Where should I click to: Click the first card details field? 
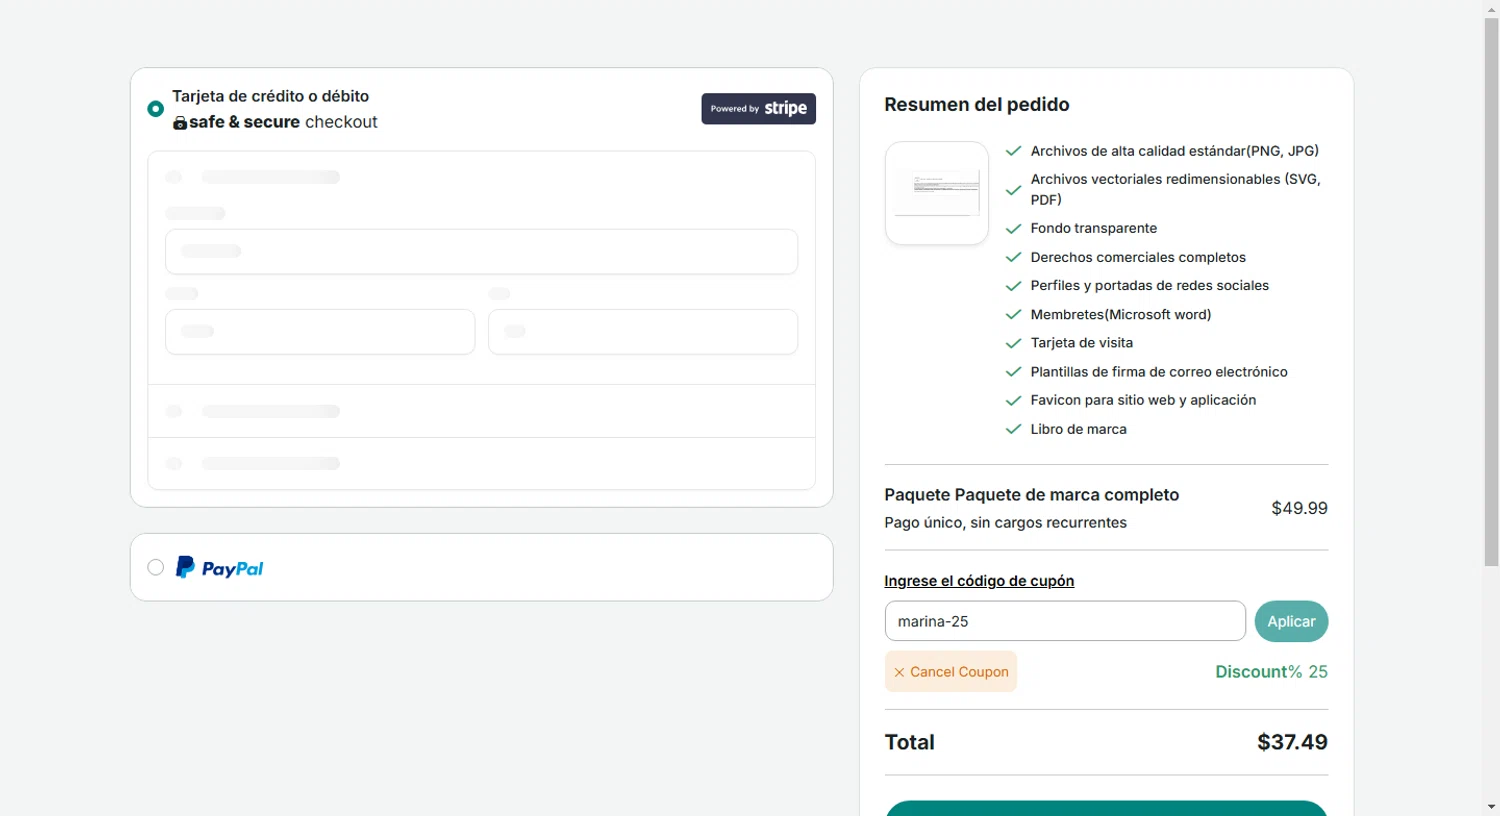(481, 252)
